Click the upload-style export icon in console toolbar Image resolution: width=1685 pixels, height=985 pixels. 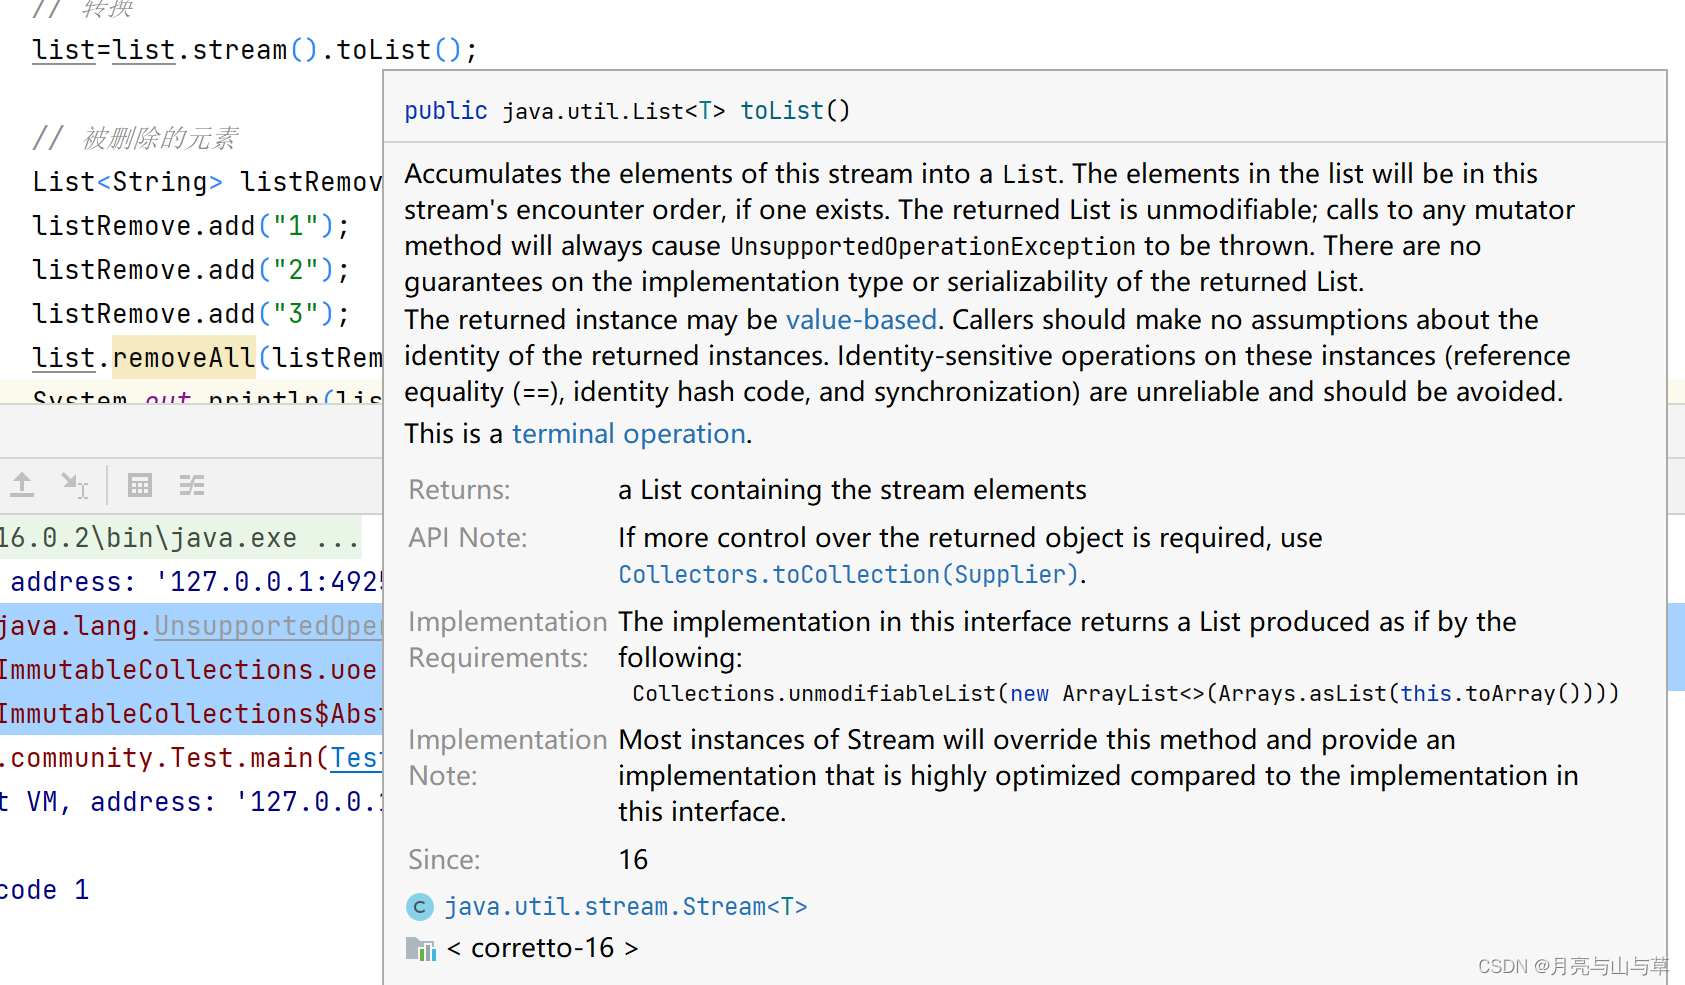22,485
